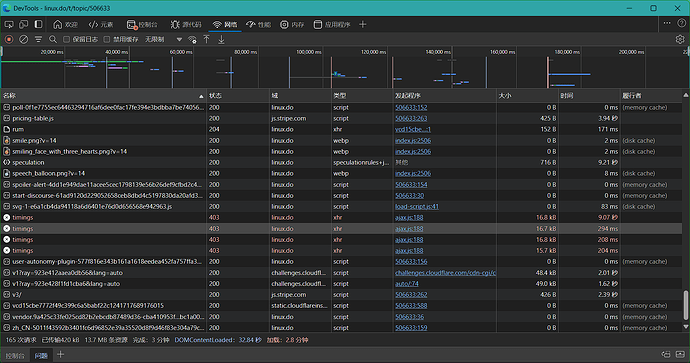Select speech_balloon.png?v=14 request
The width and height of the screenshot is (690, 363).
341,173
